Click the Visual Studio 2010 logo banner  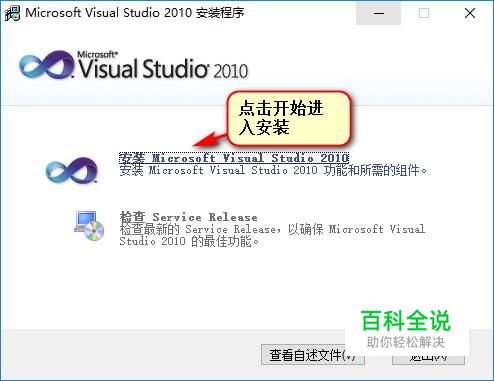pos(133,65)
